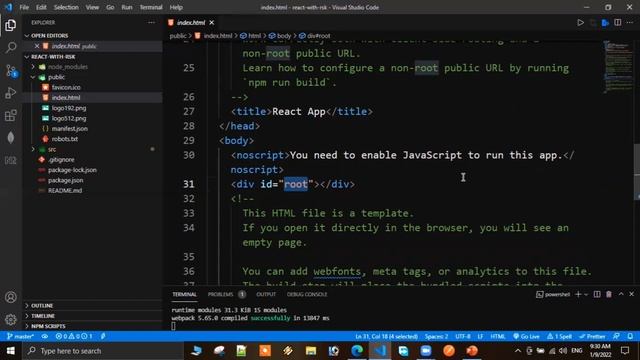This screenshot has height=360, width=640.
Task: Click the Windows Start button
Action: click(11, 351)
